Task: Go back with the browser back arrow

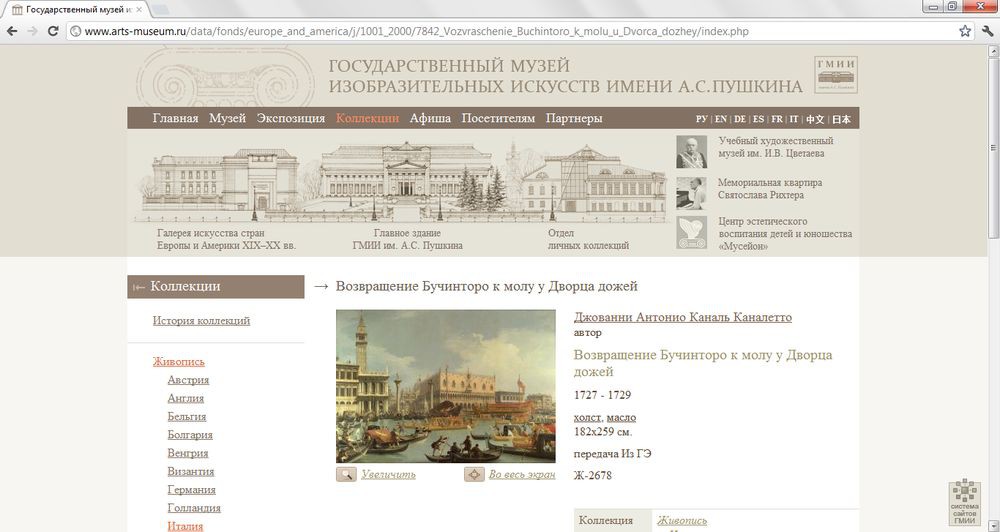Action: pyautogui.click(x=12, y=31)
